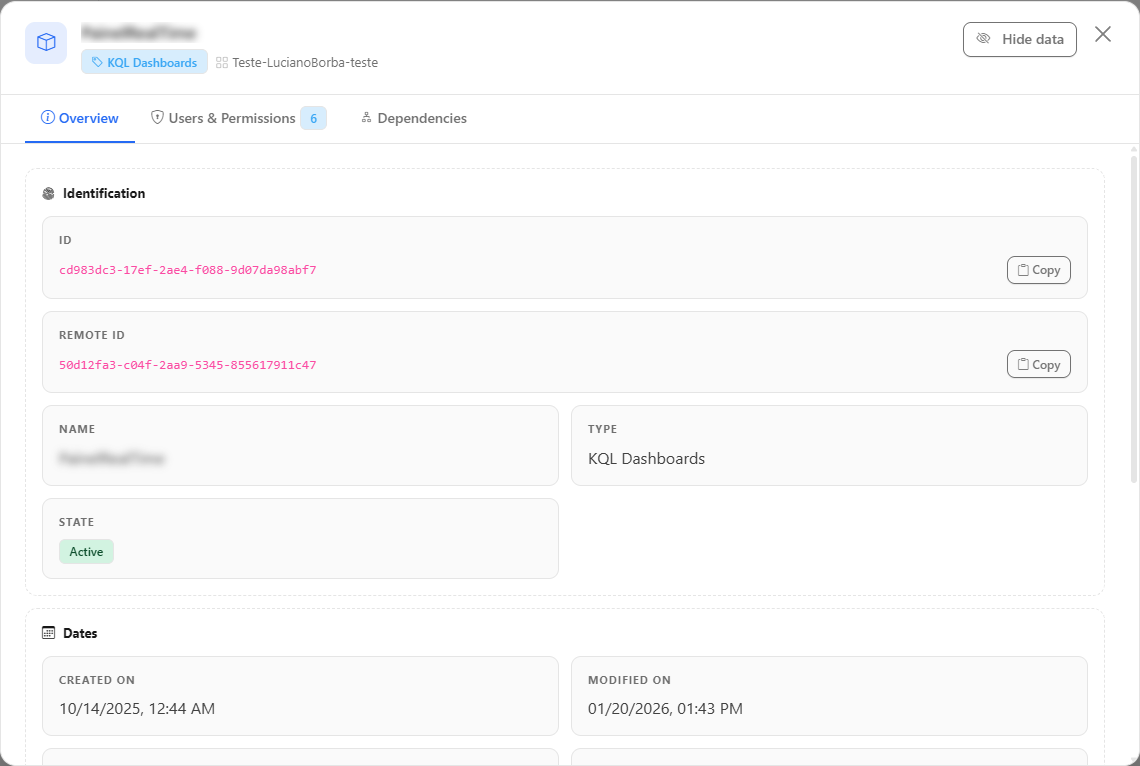Toggle the Hide data button
Image resolution: width=1140 pixels, height=766 pixels.
coord(1019,39)
